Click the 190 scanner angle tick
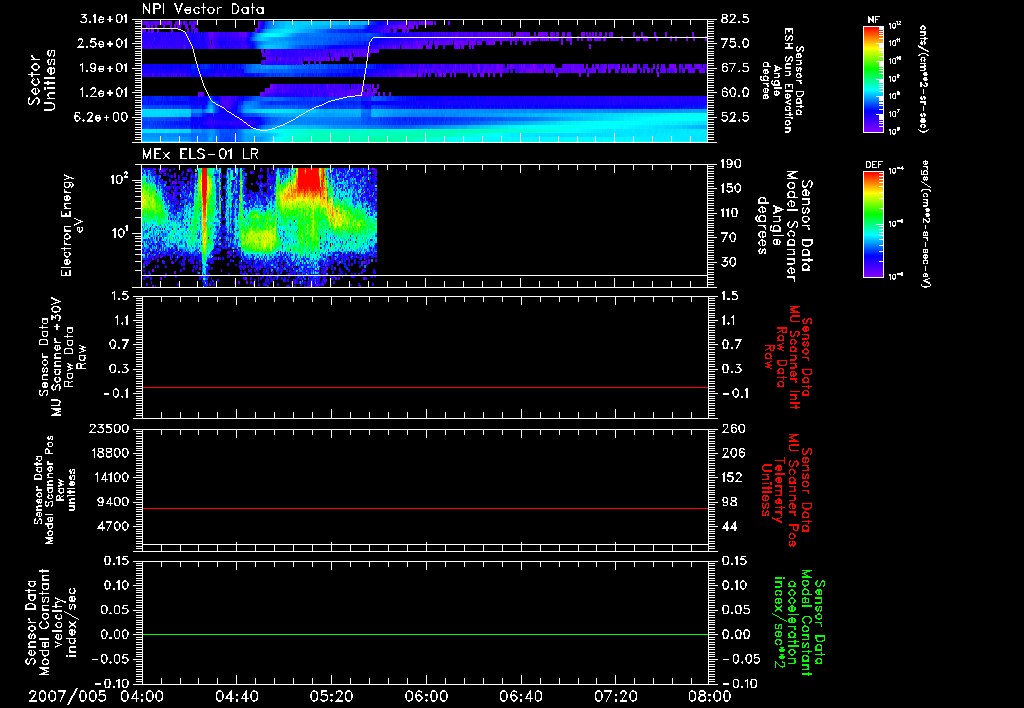This screenshot has height=708, width=1024. pyautogui.click(x=731, y=164)
